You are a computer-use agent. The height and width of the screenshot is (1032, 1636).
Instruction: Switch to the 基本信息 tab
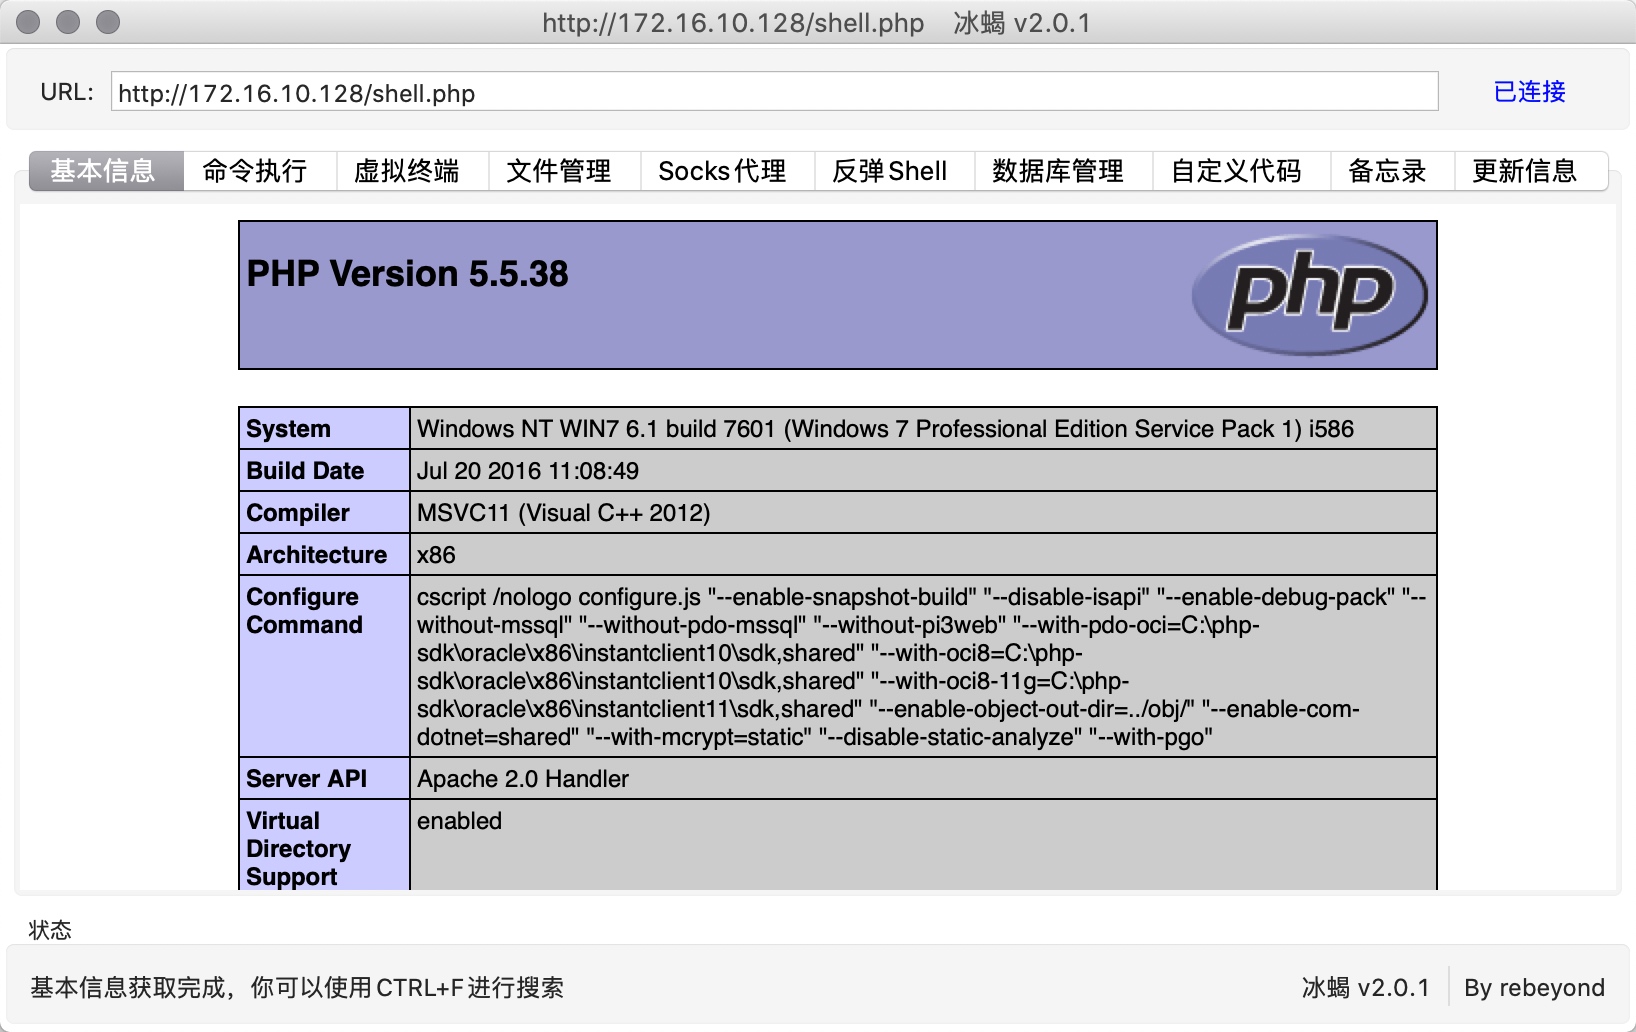coord(106,171)
